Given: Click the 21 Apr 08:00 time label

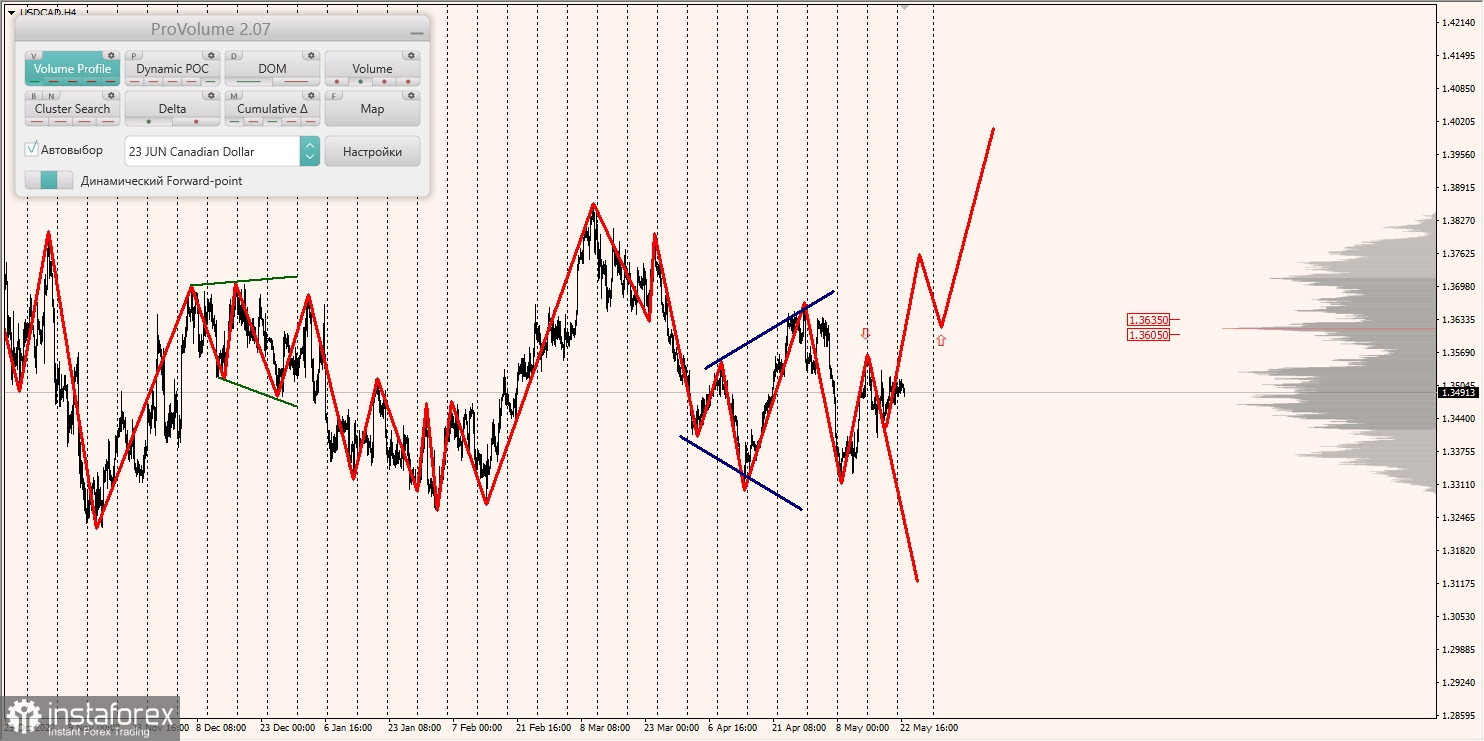Looking at the screenshot, I should pos(799,728).
